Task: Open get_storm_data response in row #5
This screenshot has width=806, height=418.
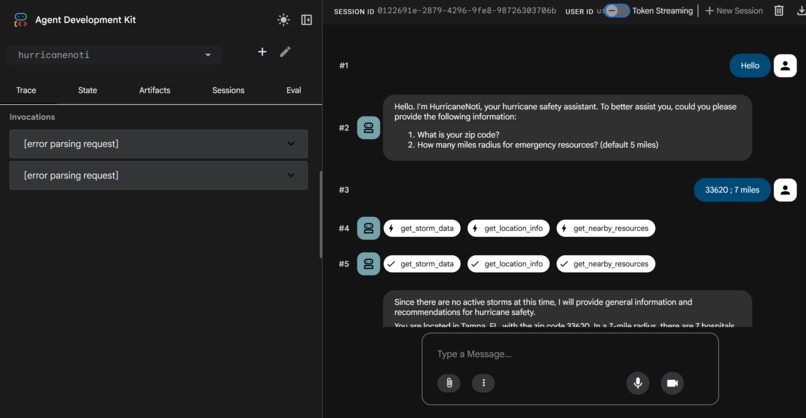Action: [x=422, y=264]
